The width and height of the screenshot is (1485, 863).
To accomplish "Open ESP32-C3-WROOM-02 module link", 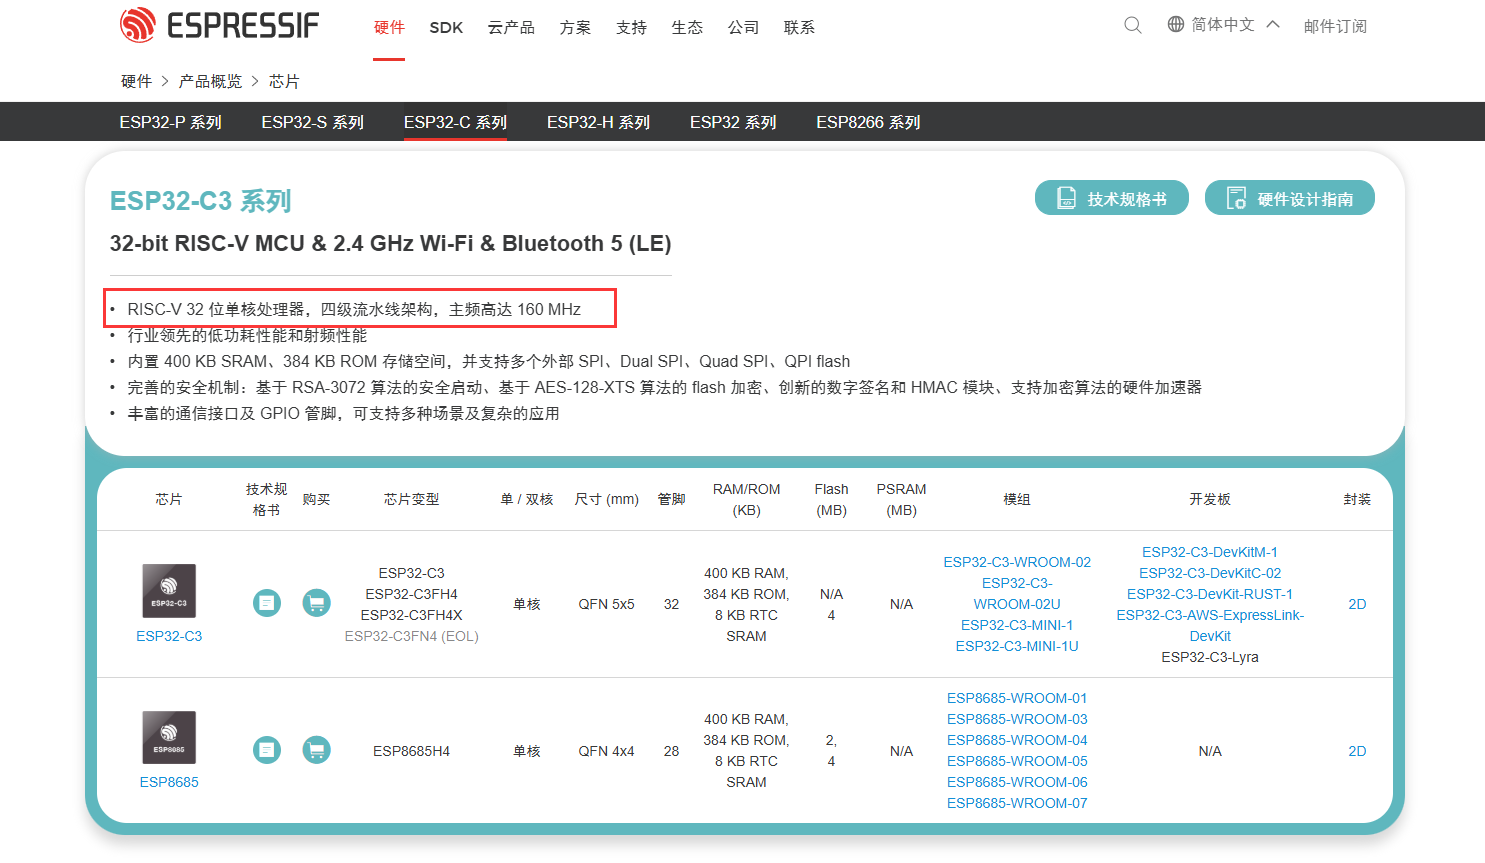I will 1017,562.
